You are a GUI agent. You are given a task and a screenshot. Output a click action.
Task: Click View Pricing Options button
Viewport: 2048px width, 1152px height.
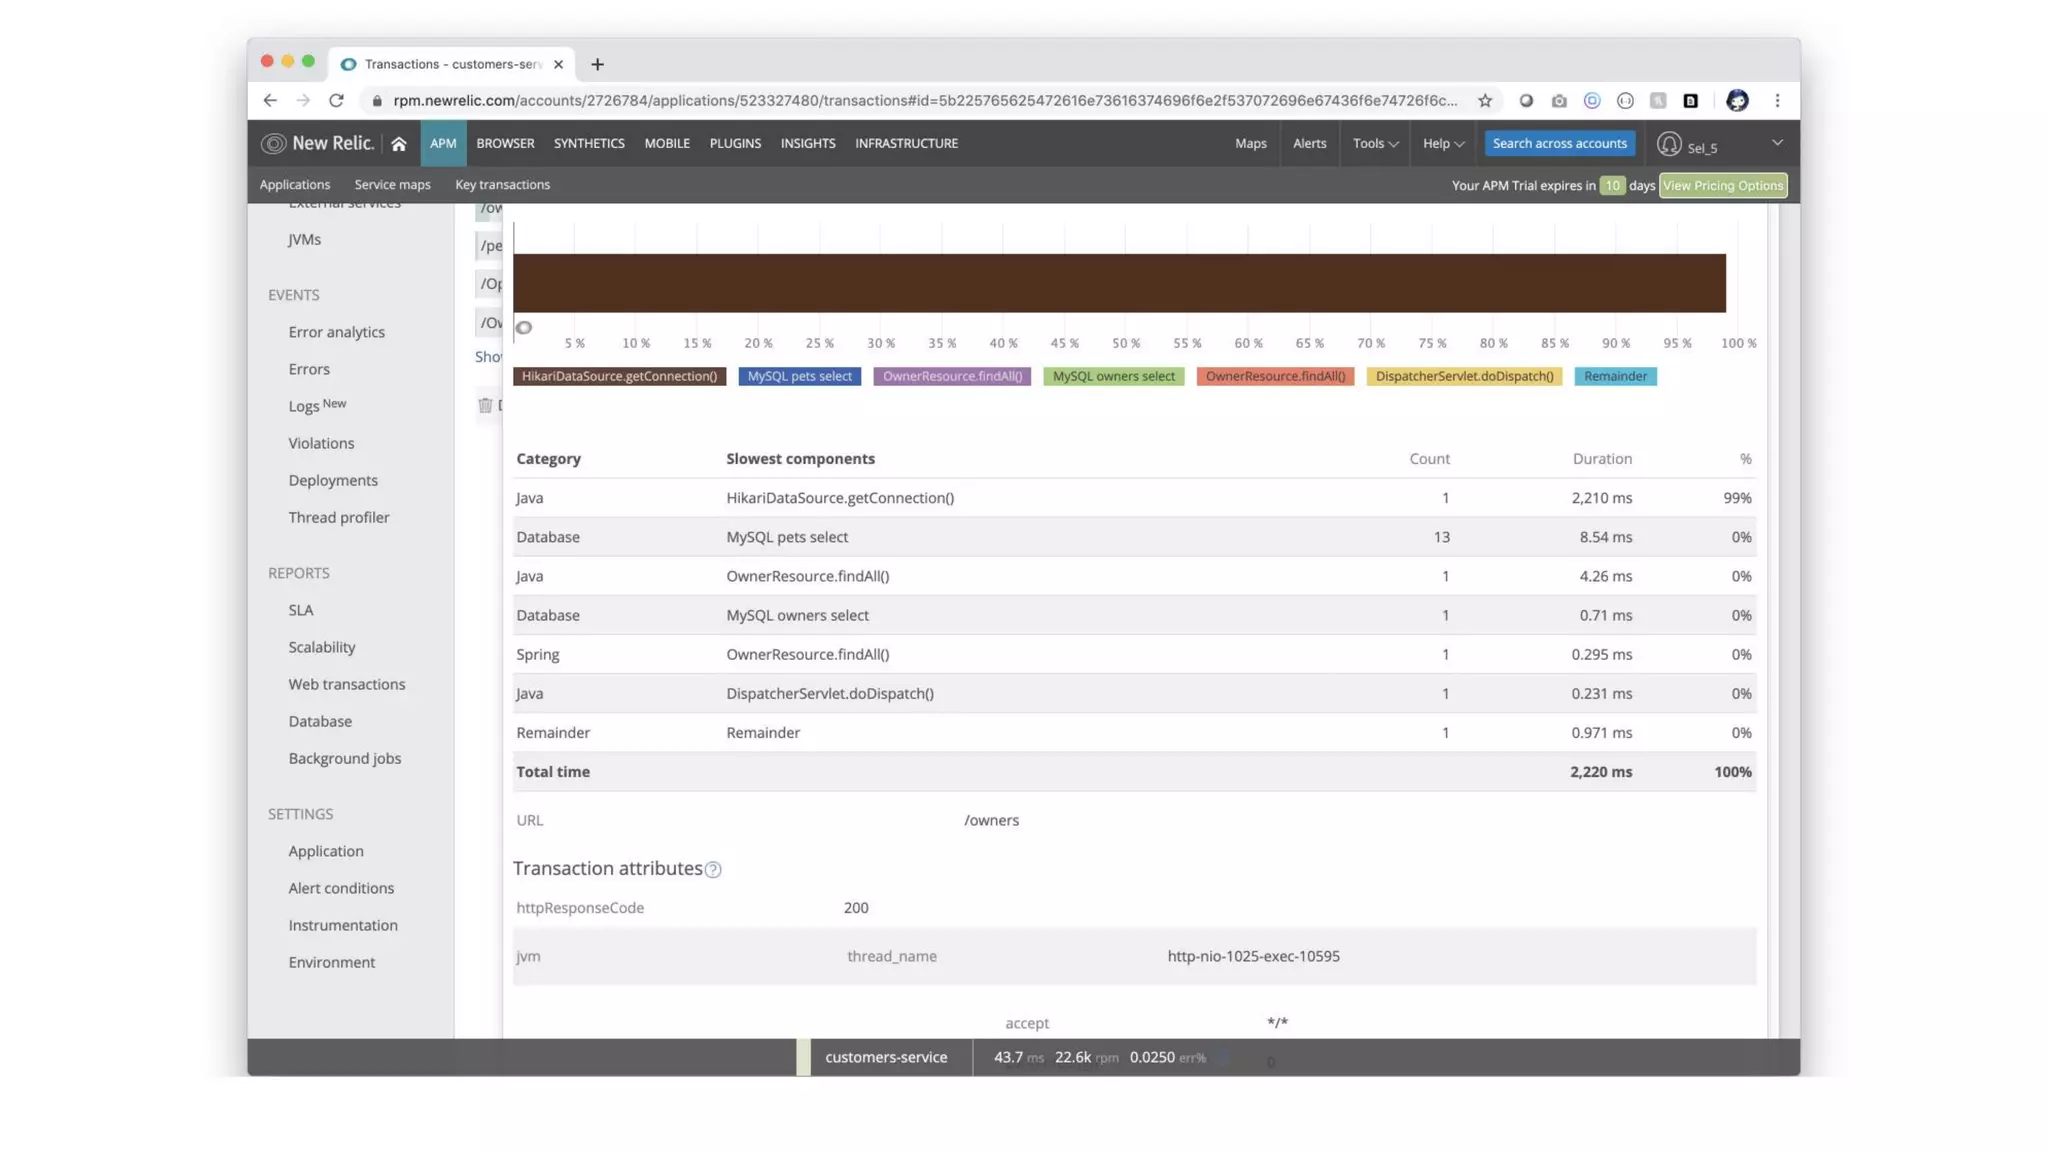[x=1722, y=186]
